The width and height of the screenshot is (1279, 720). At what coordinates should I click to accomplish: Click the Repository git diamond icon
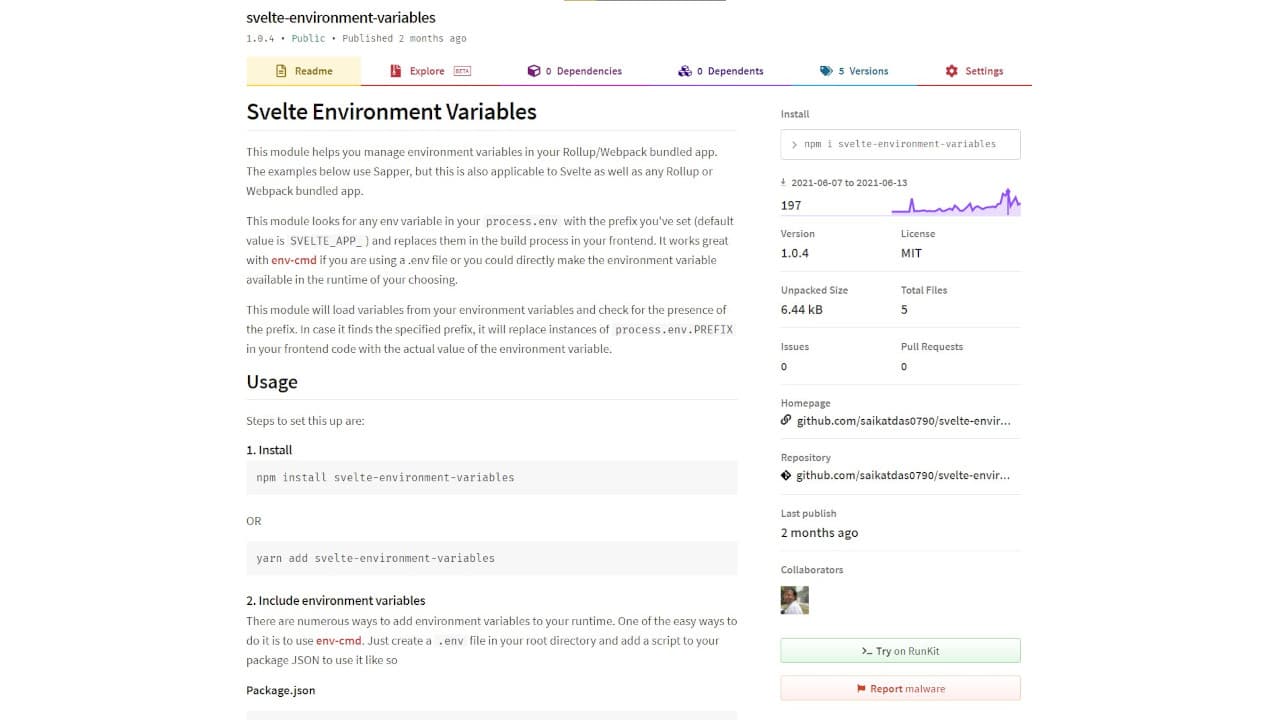[786, 475]
